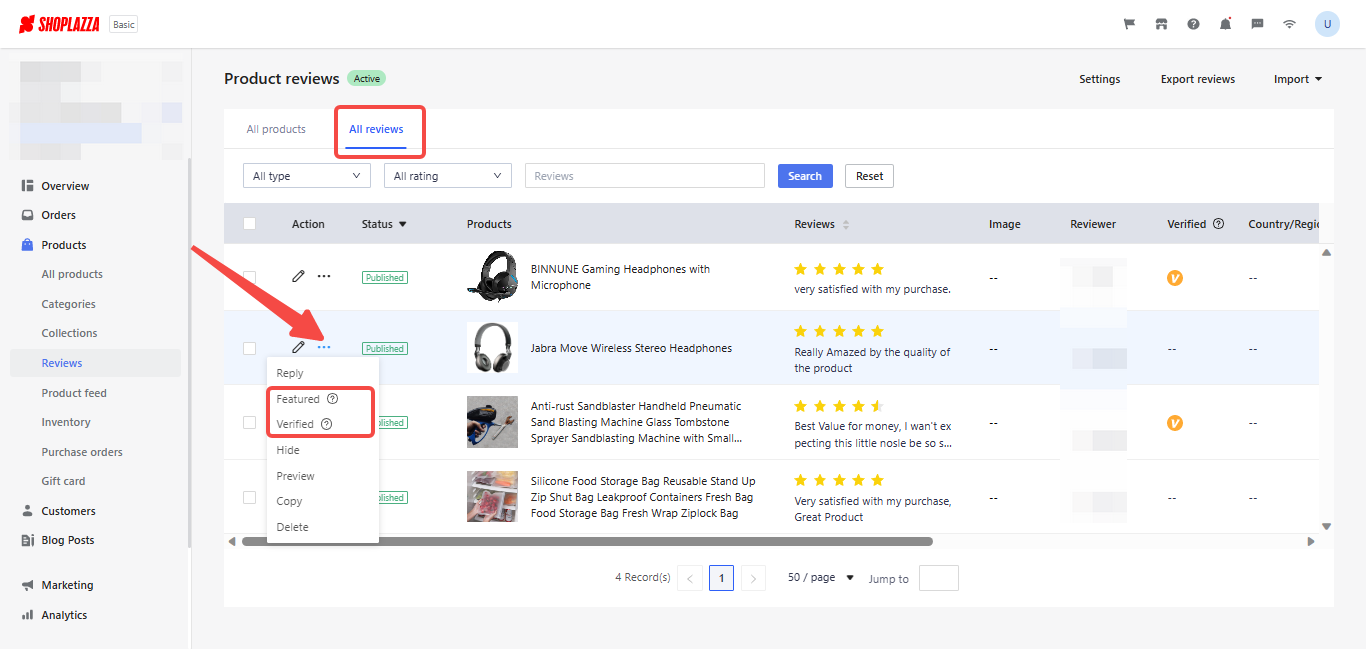Open the Status column filter arrow
The image size is (1366, 649).
coord(403,224)
